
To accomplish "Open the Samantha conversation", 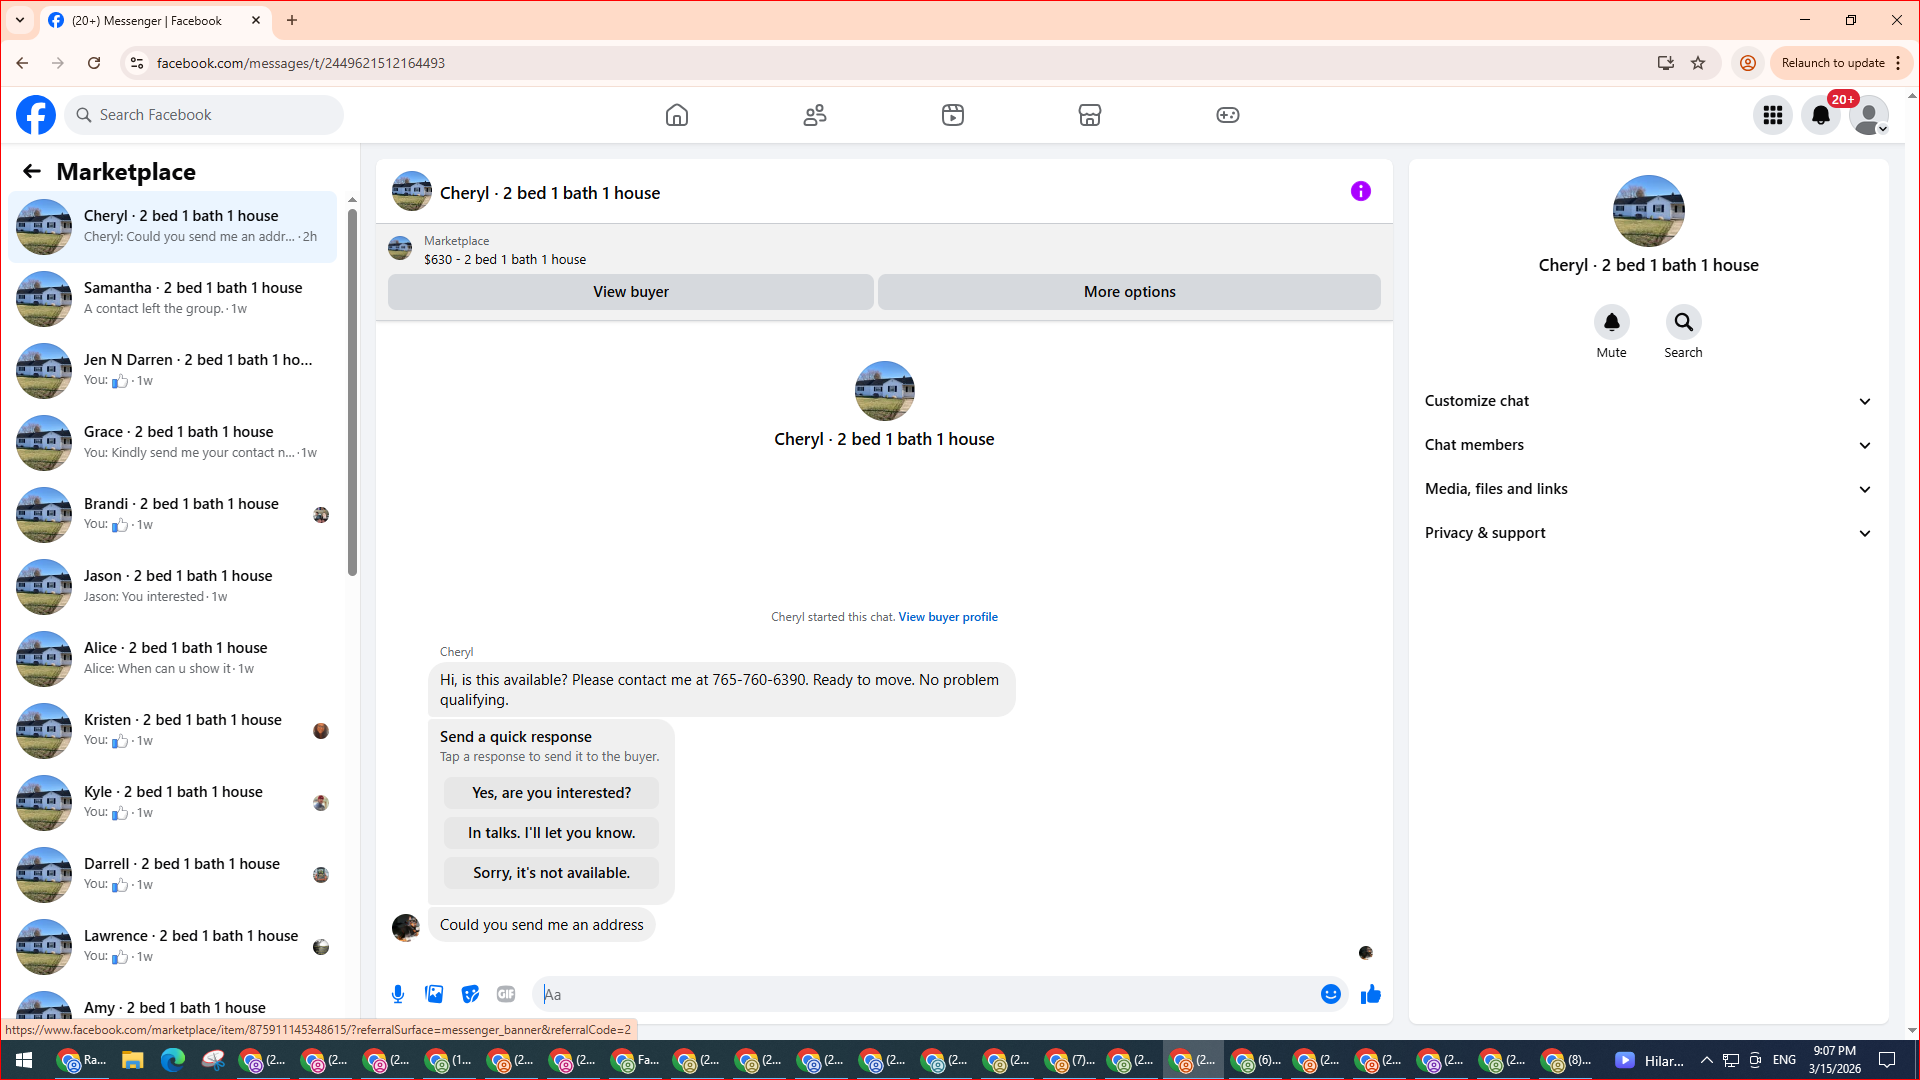I will (172, 299).
